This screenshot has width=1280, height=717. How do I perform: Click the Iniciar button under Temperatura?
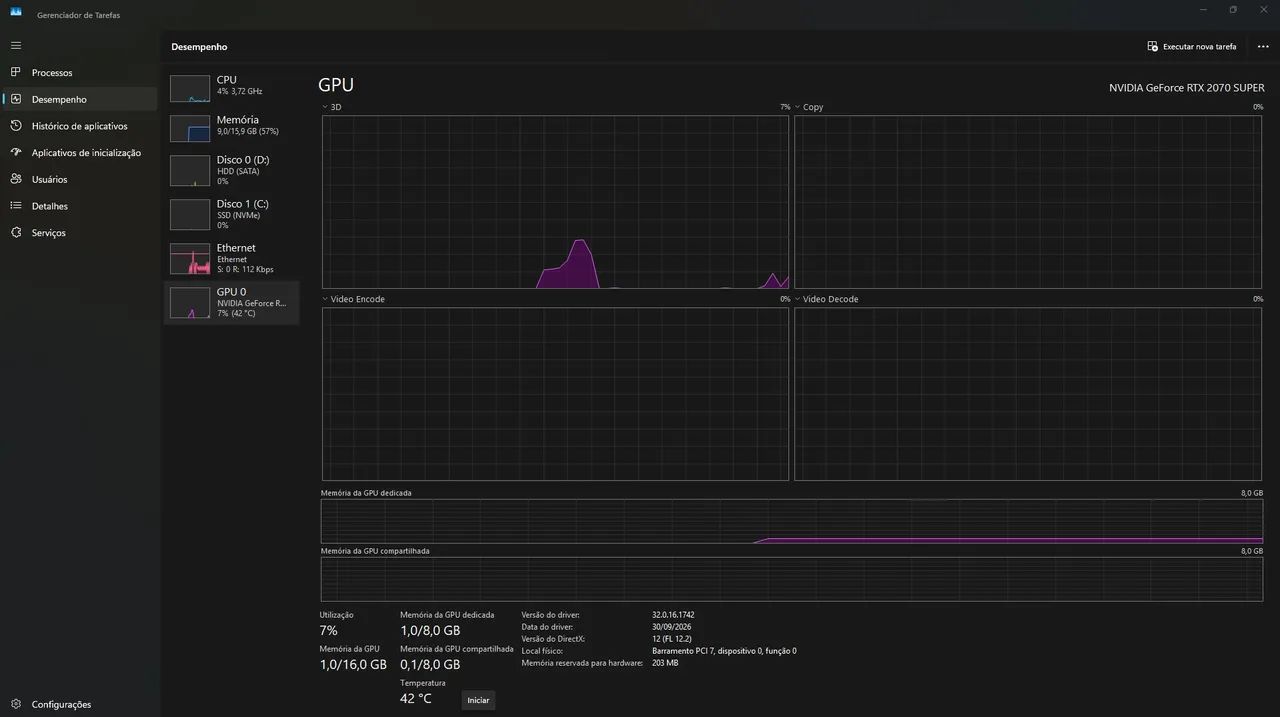coord(478,700)
